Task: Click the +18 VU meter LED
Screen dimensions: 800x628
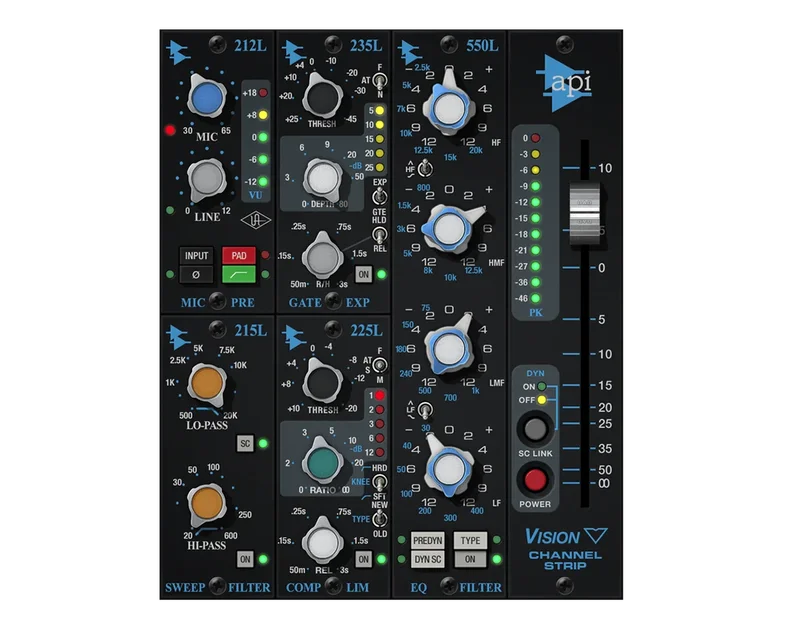Action: click(263, 93)
